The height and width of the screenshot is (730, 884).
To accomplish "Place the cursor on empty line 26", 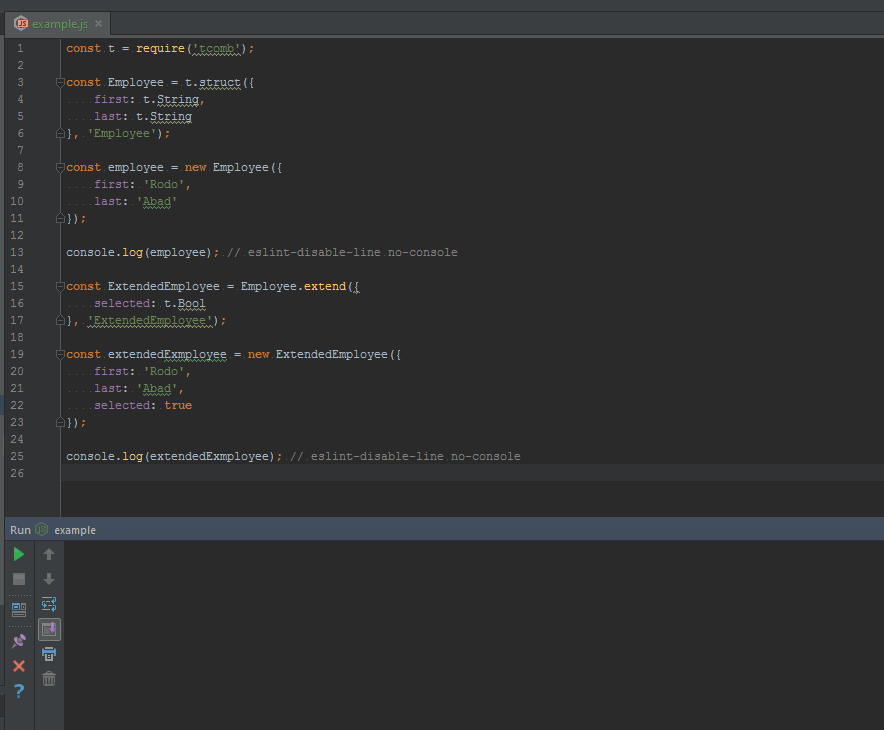I will 400,473.
